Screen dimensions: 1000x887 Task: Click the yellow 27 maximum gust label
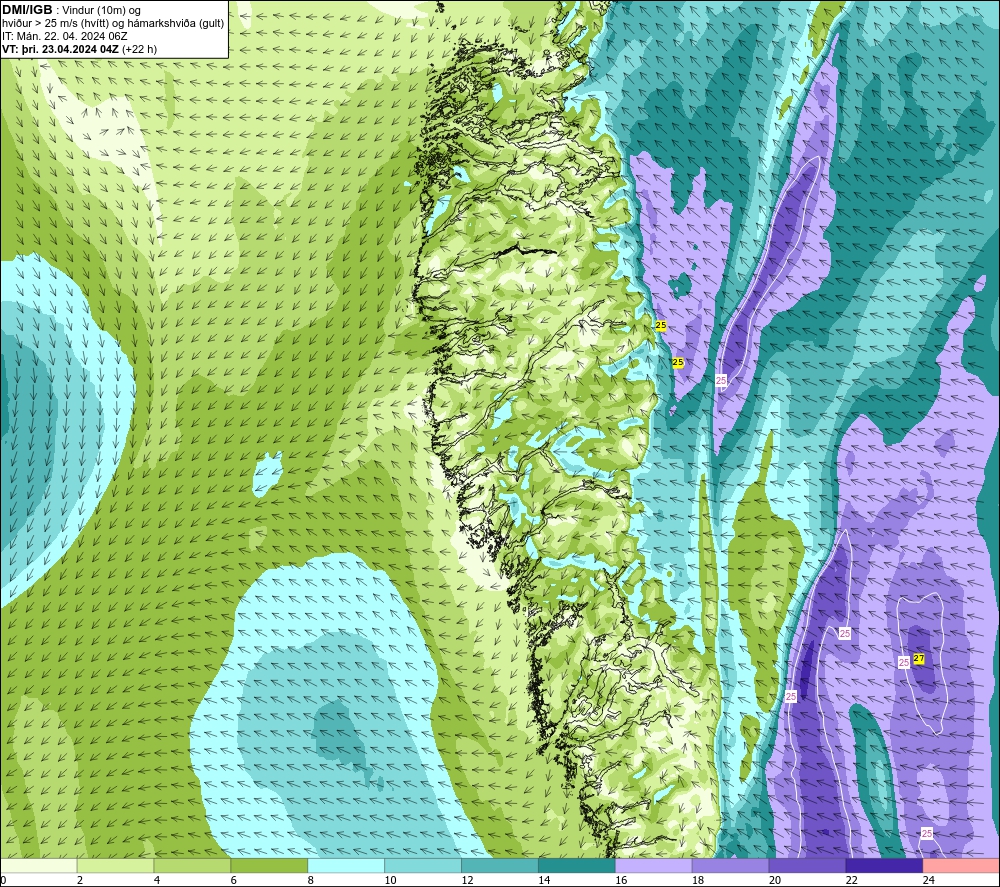919,658
